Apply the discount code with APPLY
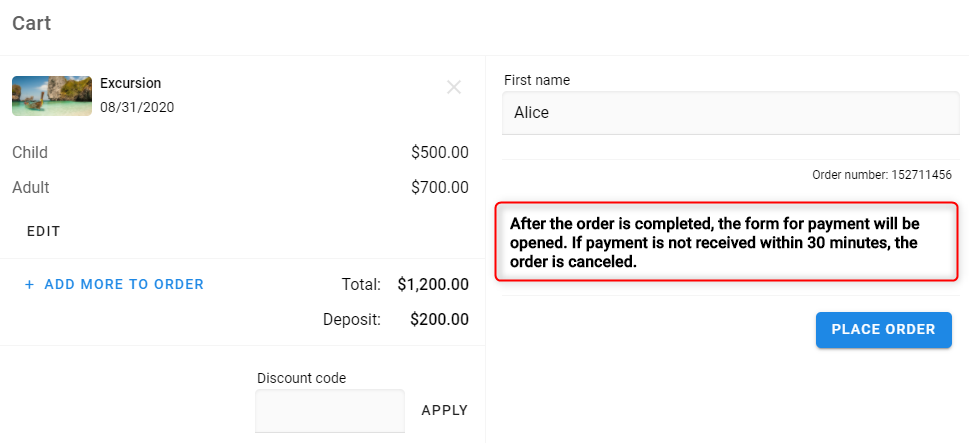The width and height of the screenshot is (969, 443). coord(444,410)
